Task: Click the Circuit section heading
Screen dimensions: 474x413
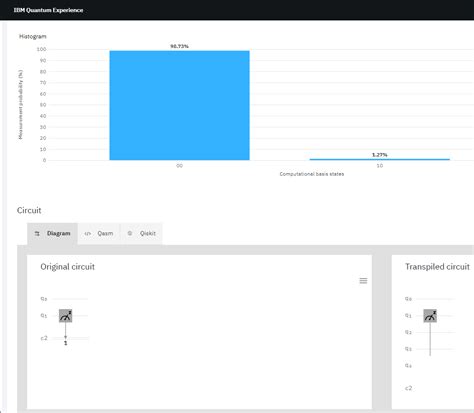Action: pyautogui.click(x=29, y=210)
